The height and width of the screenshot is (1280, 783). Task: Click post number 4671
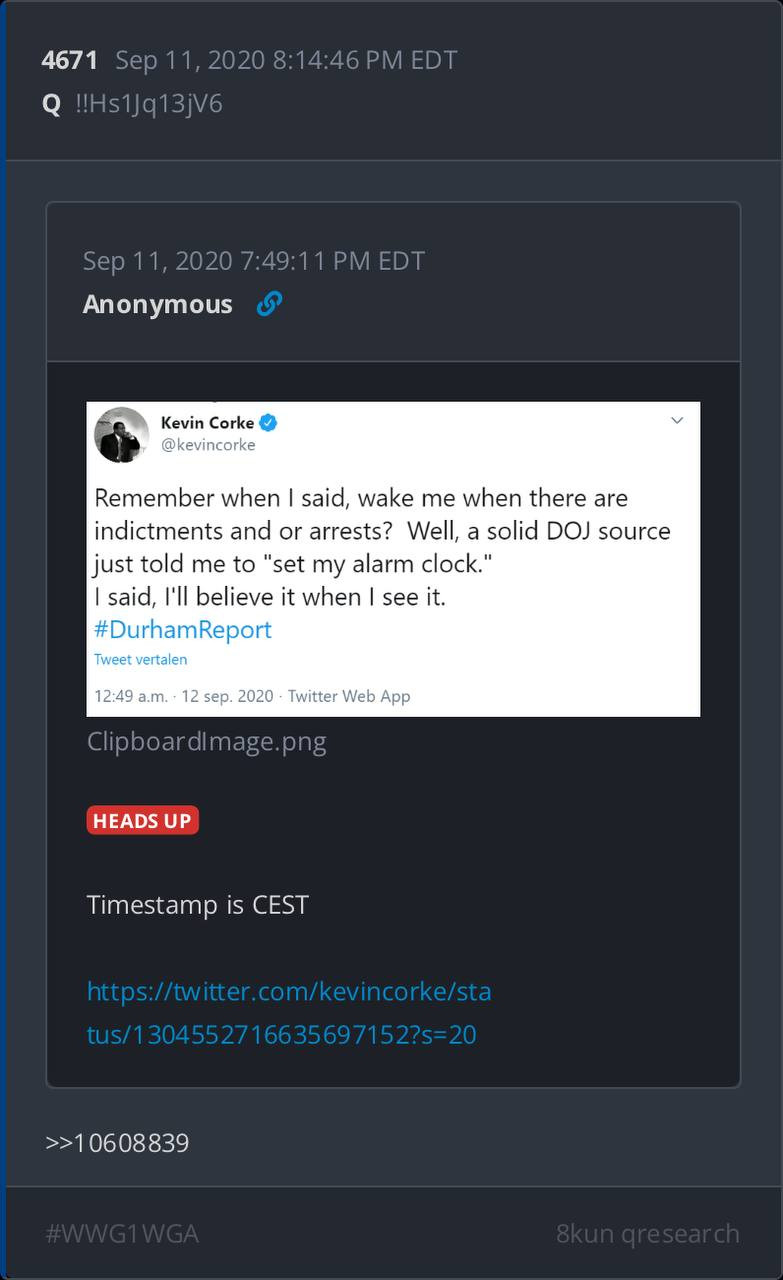click(69, 60)
